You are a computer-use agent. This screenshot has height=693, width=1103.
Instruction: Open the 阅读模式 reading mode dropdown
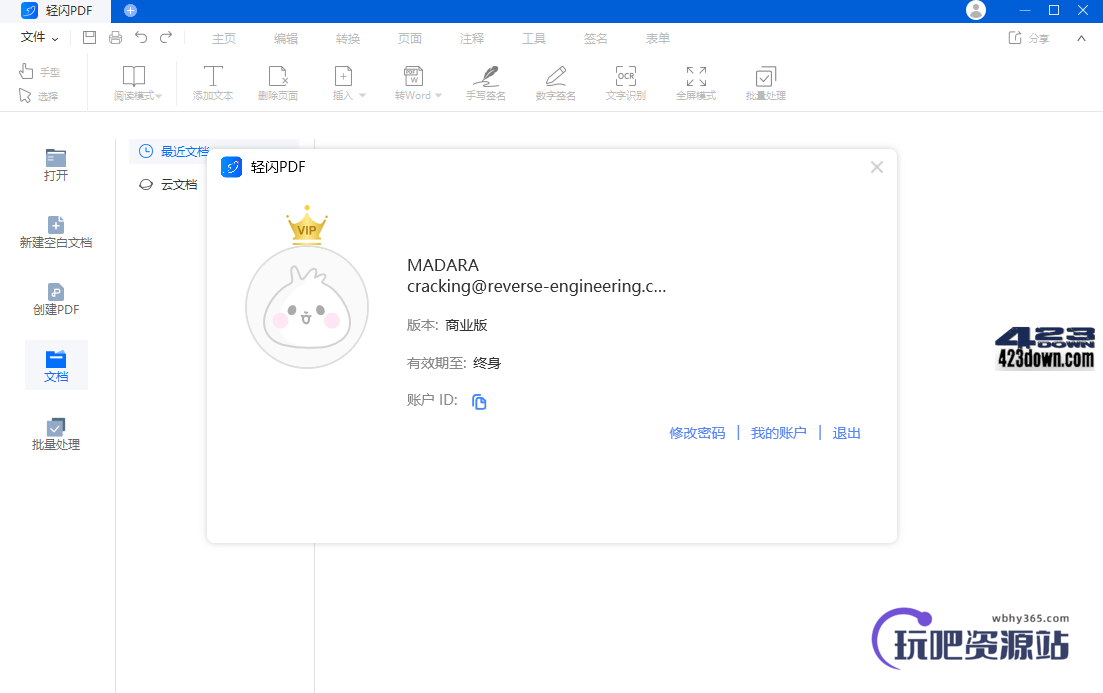point(137,83)
